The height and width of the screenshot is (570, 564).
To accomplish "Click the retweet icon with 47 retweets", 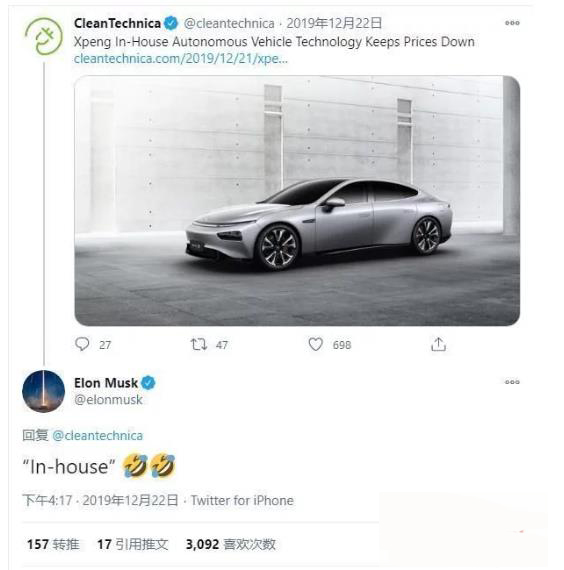I will coord(199,344).
